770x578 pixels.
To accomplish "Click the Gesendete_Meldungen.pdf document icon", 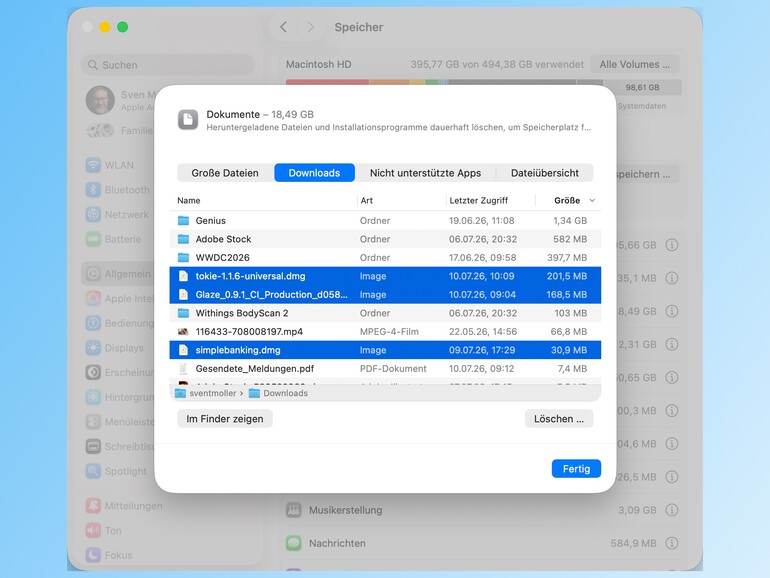I will [x=183, y=368].
